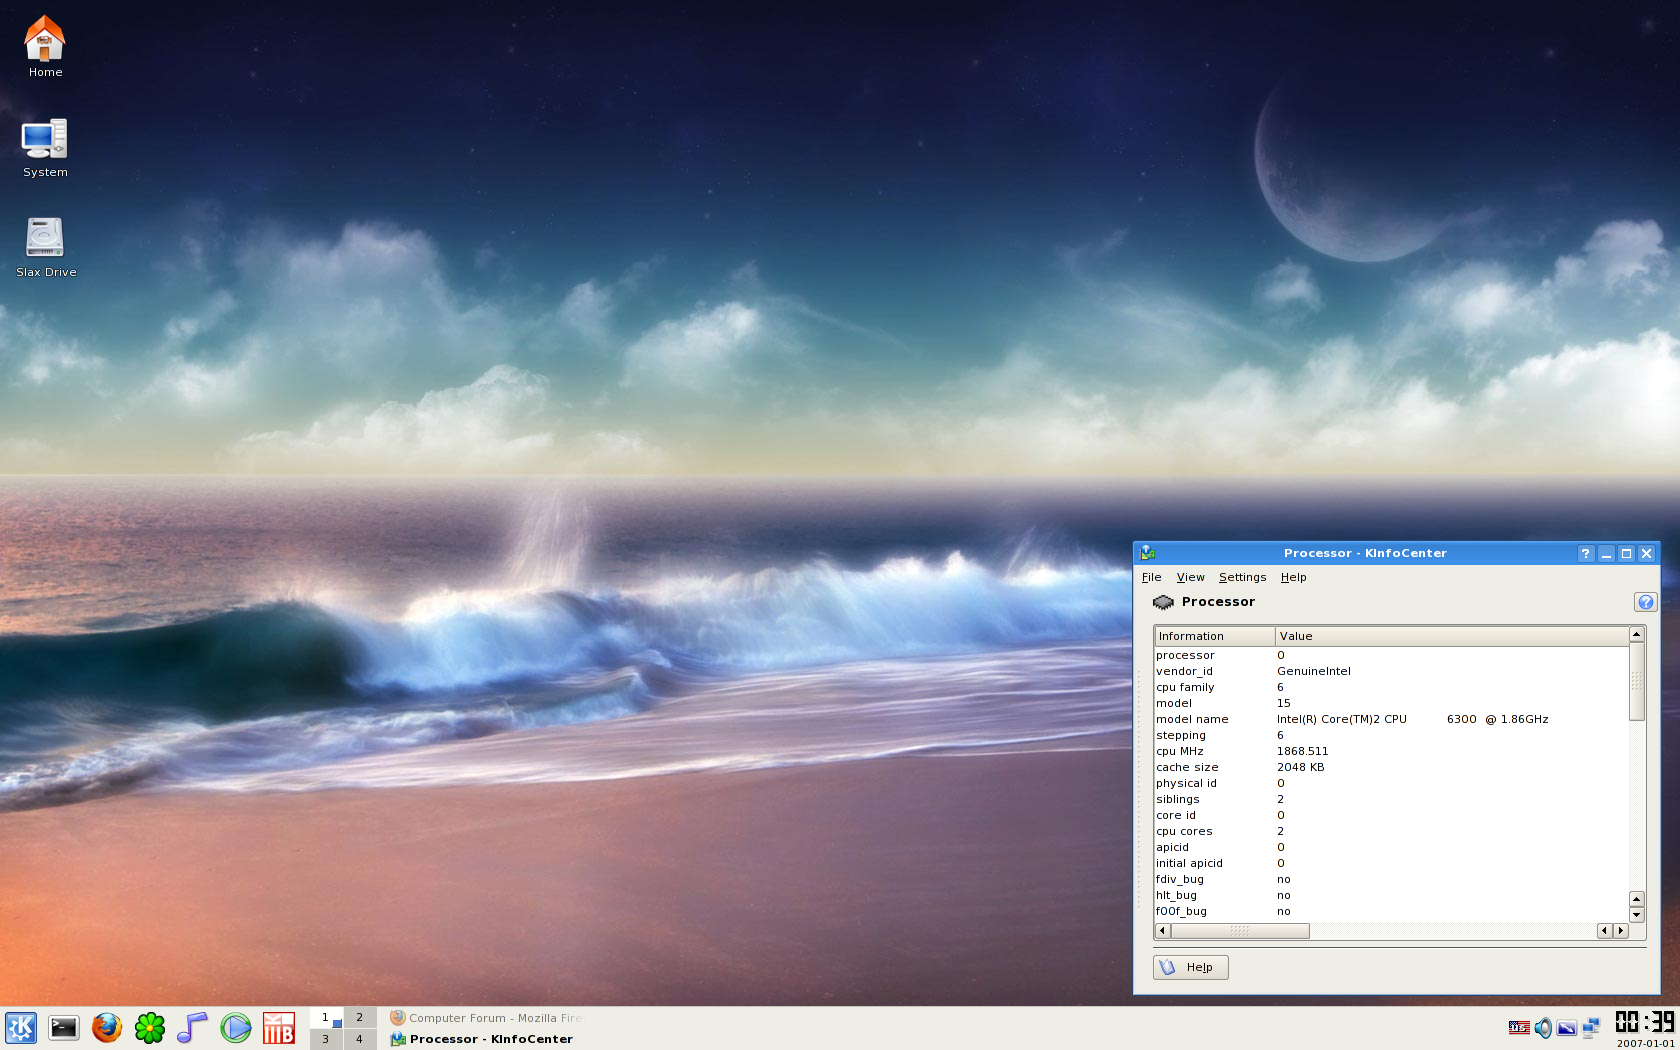Screen dimensions: 1680x1050
Task: Switch to virtual desktop 2
Action: point(360,1018)
